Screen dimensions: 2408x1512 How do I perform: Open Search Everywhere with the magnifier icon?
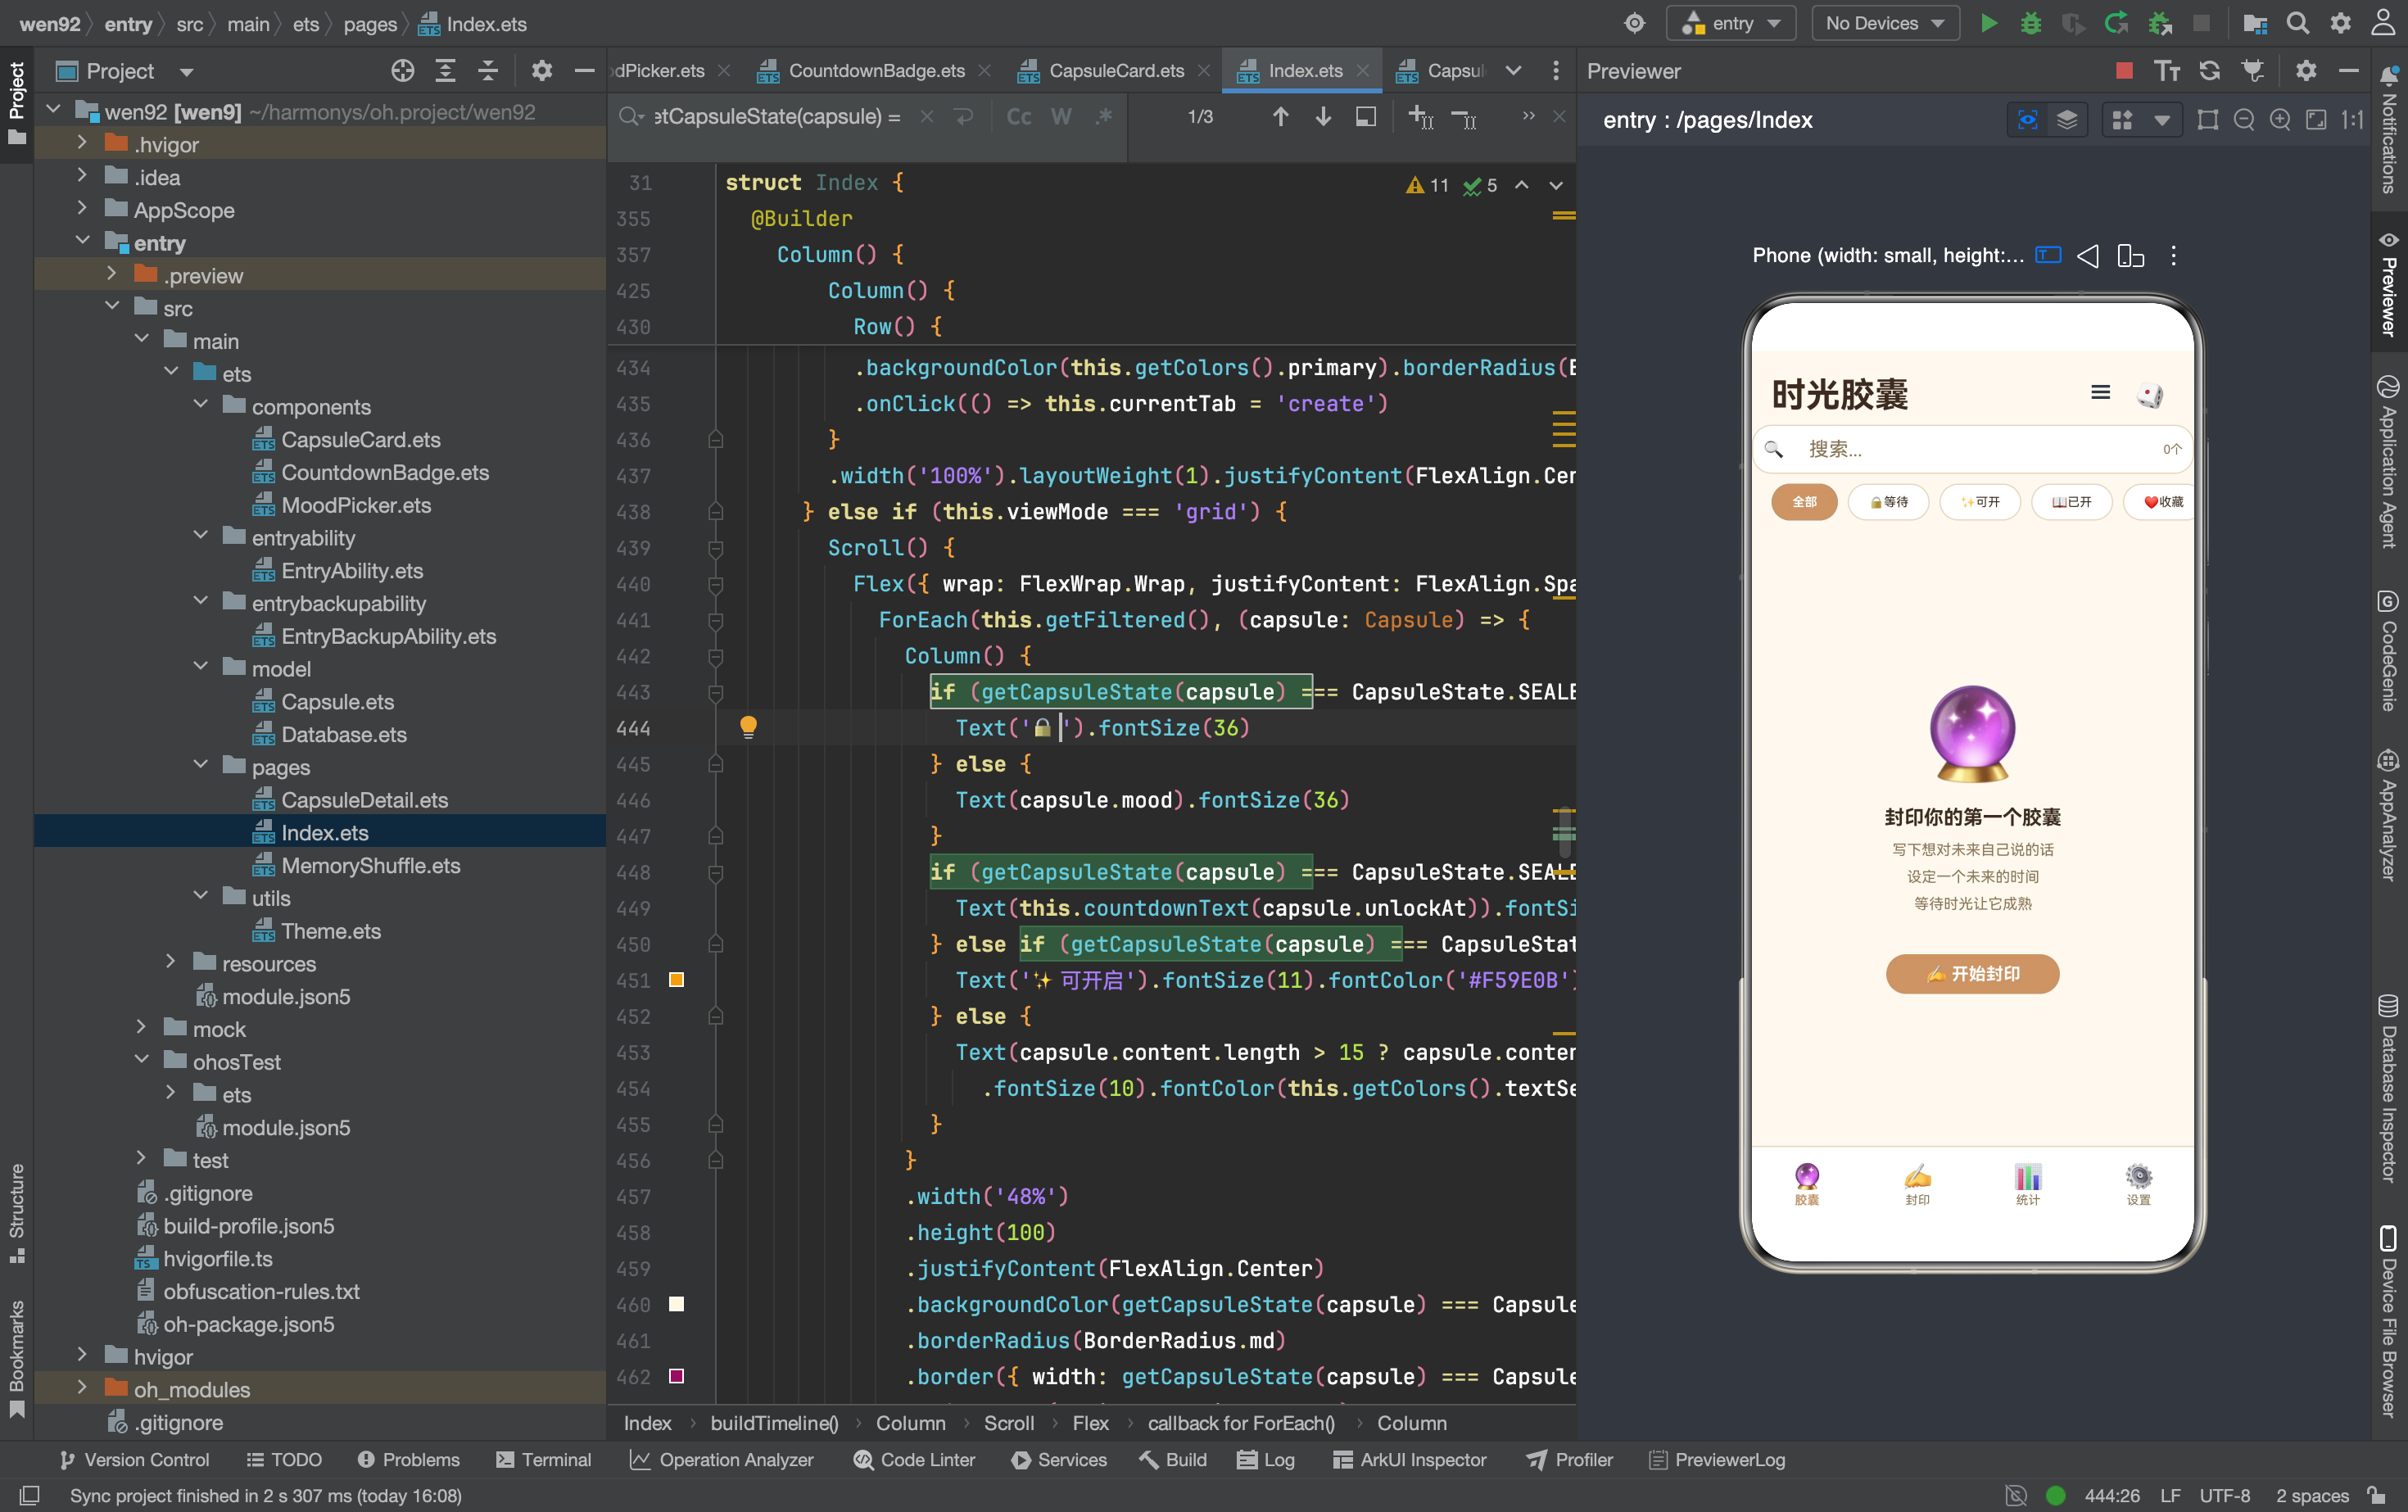pyautogui.click(x=2298, y=24)
